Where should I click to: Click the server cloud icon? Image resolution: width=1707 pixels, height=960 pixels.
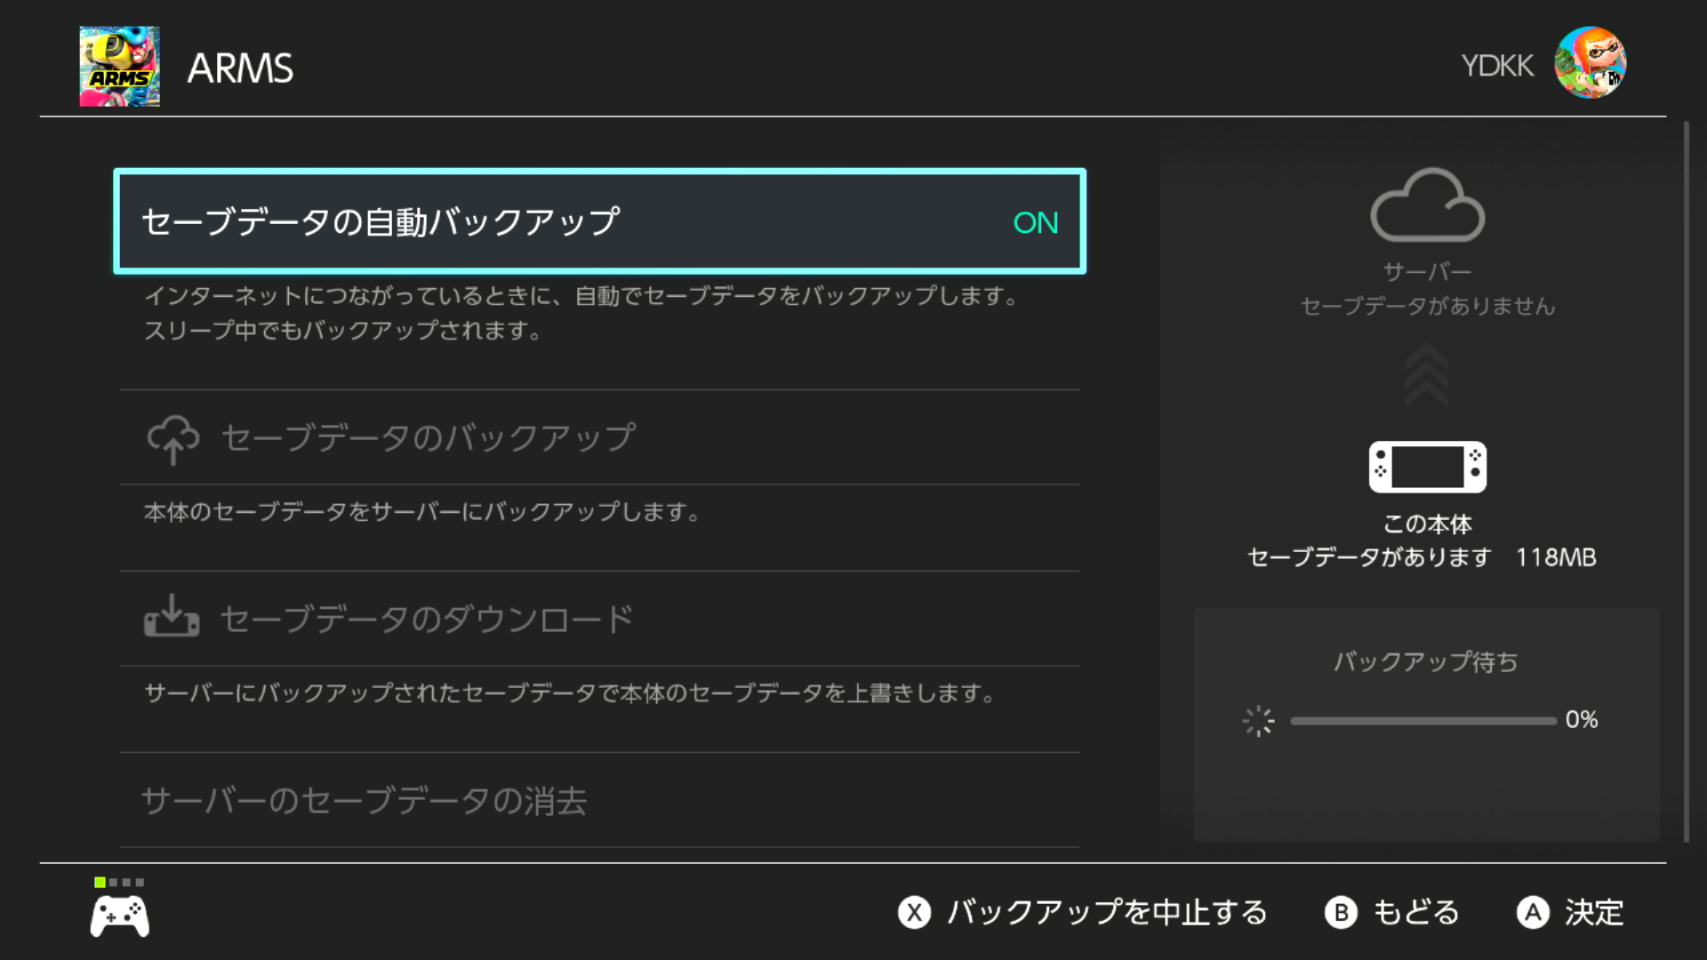pos(1427,206)
